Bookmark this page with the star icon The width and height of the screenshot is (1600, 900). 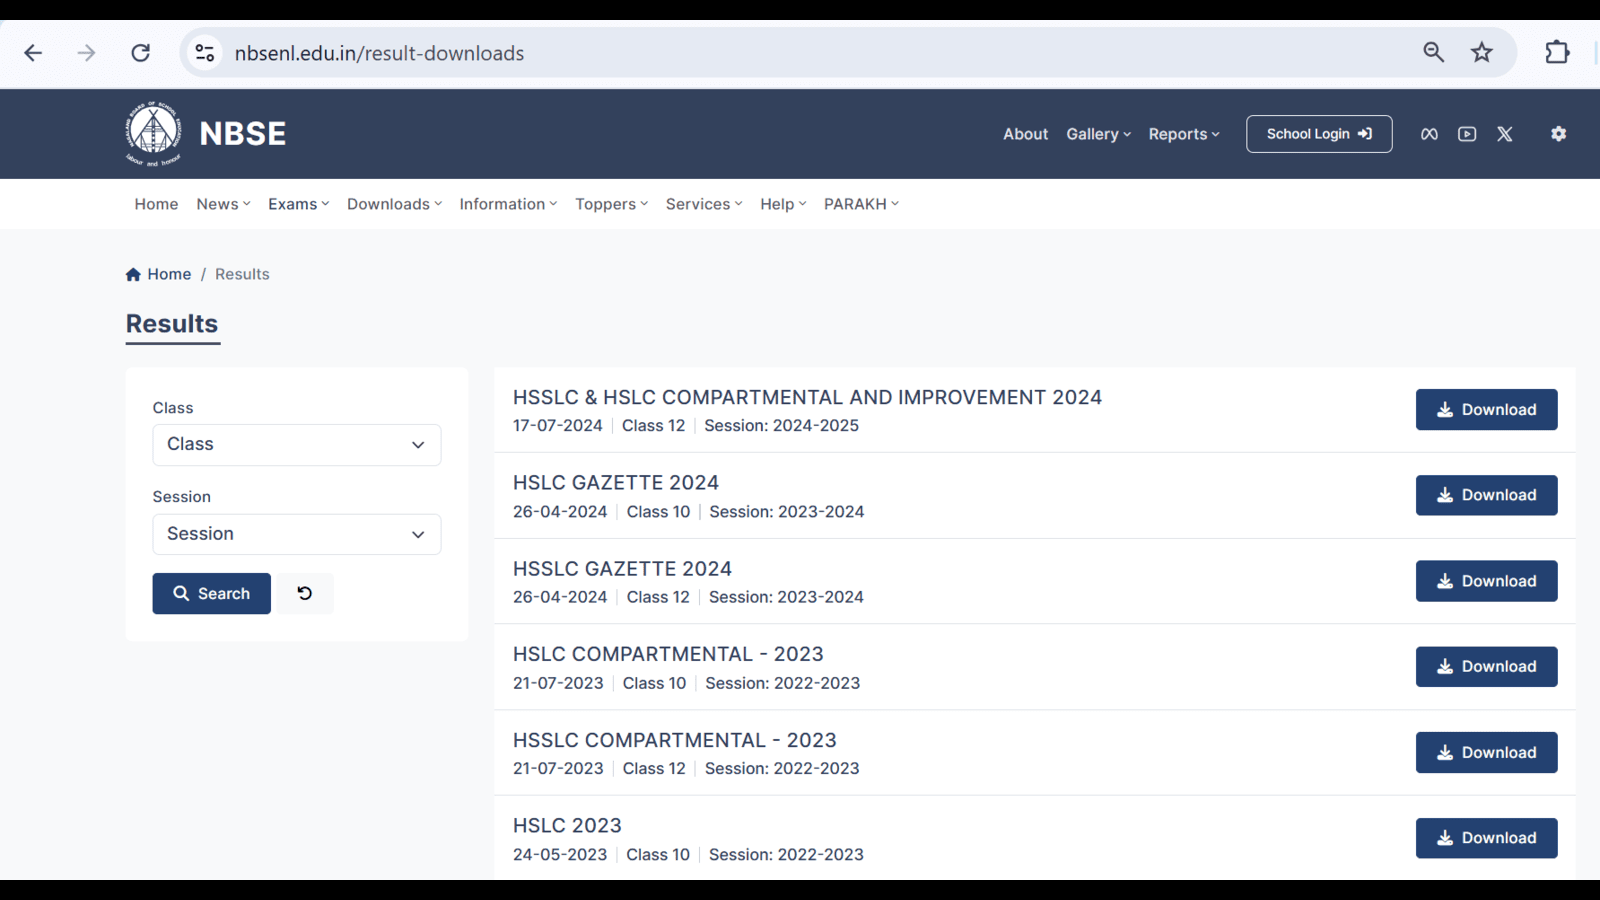[x=1481, y=53]
